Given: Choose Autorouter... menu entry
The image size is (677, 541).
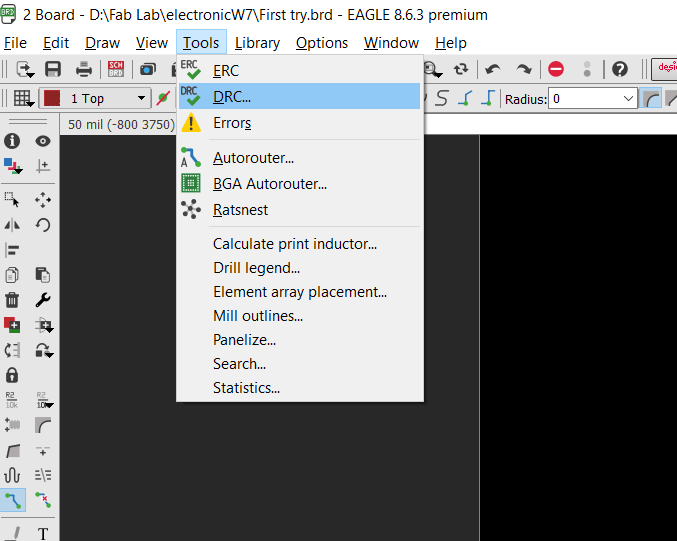Looking at the screenshot, I should pos(299,158).
